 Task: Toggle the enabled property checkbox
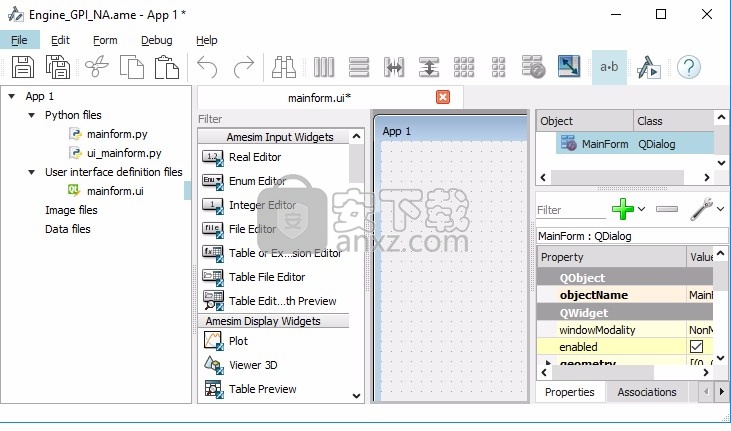(696, 346)
